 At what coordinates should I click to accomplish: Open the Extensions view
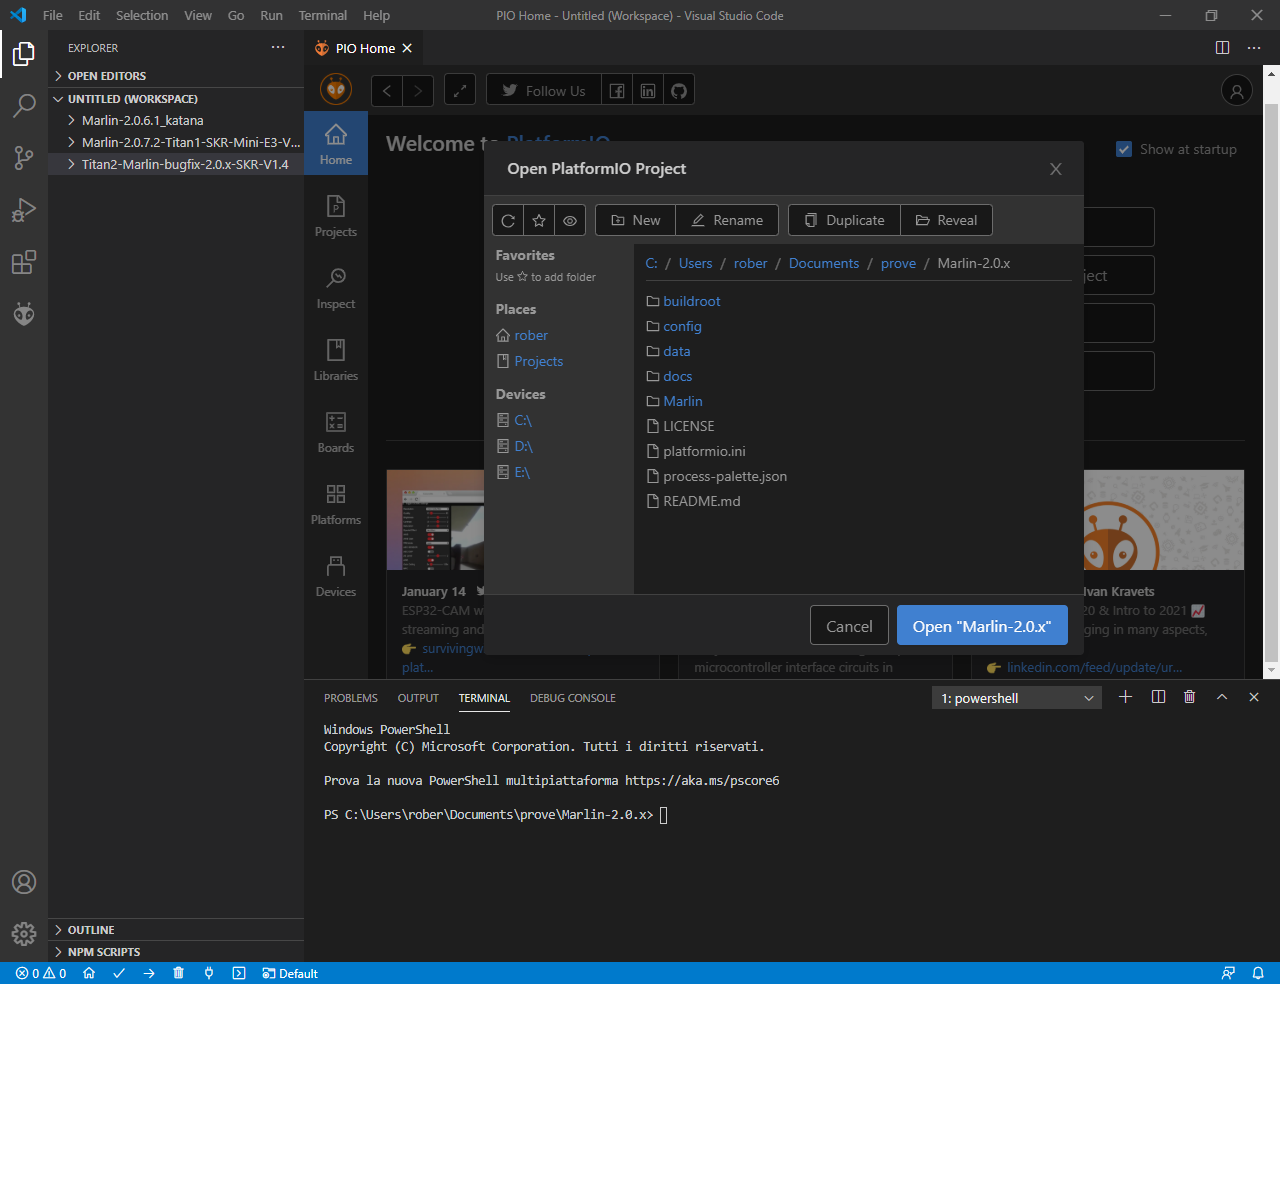24,262
